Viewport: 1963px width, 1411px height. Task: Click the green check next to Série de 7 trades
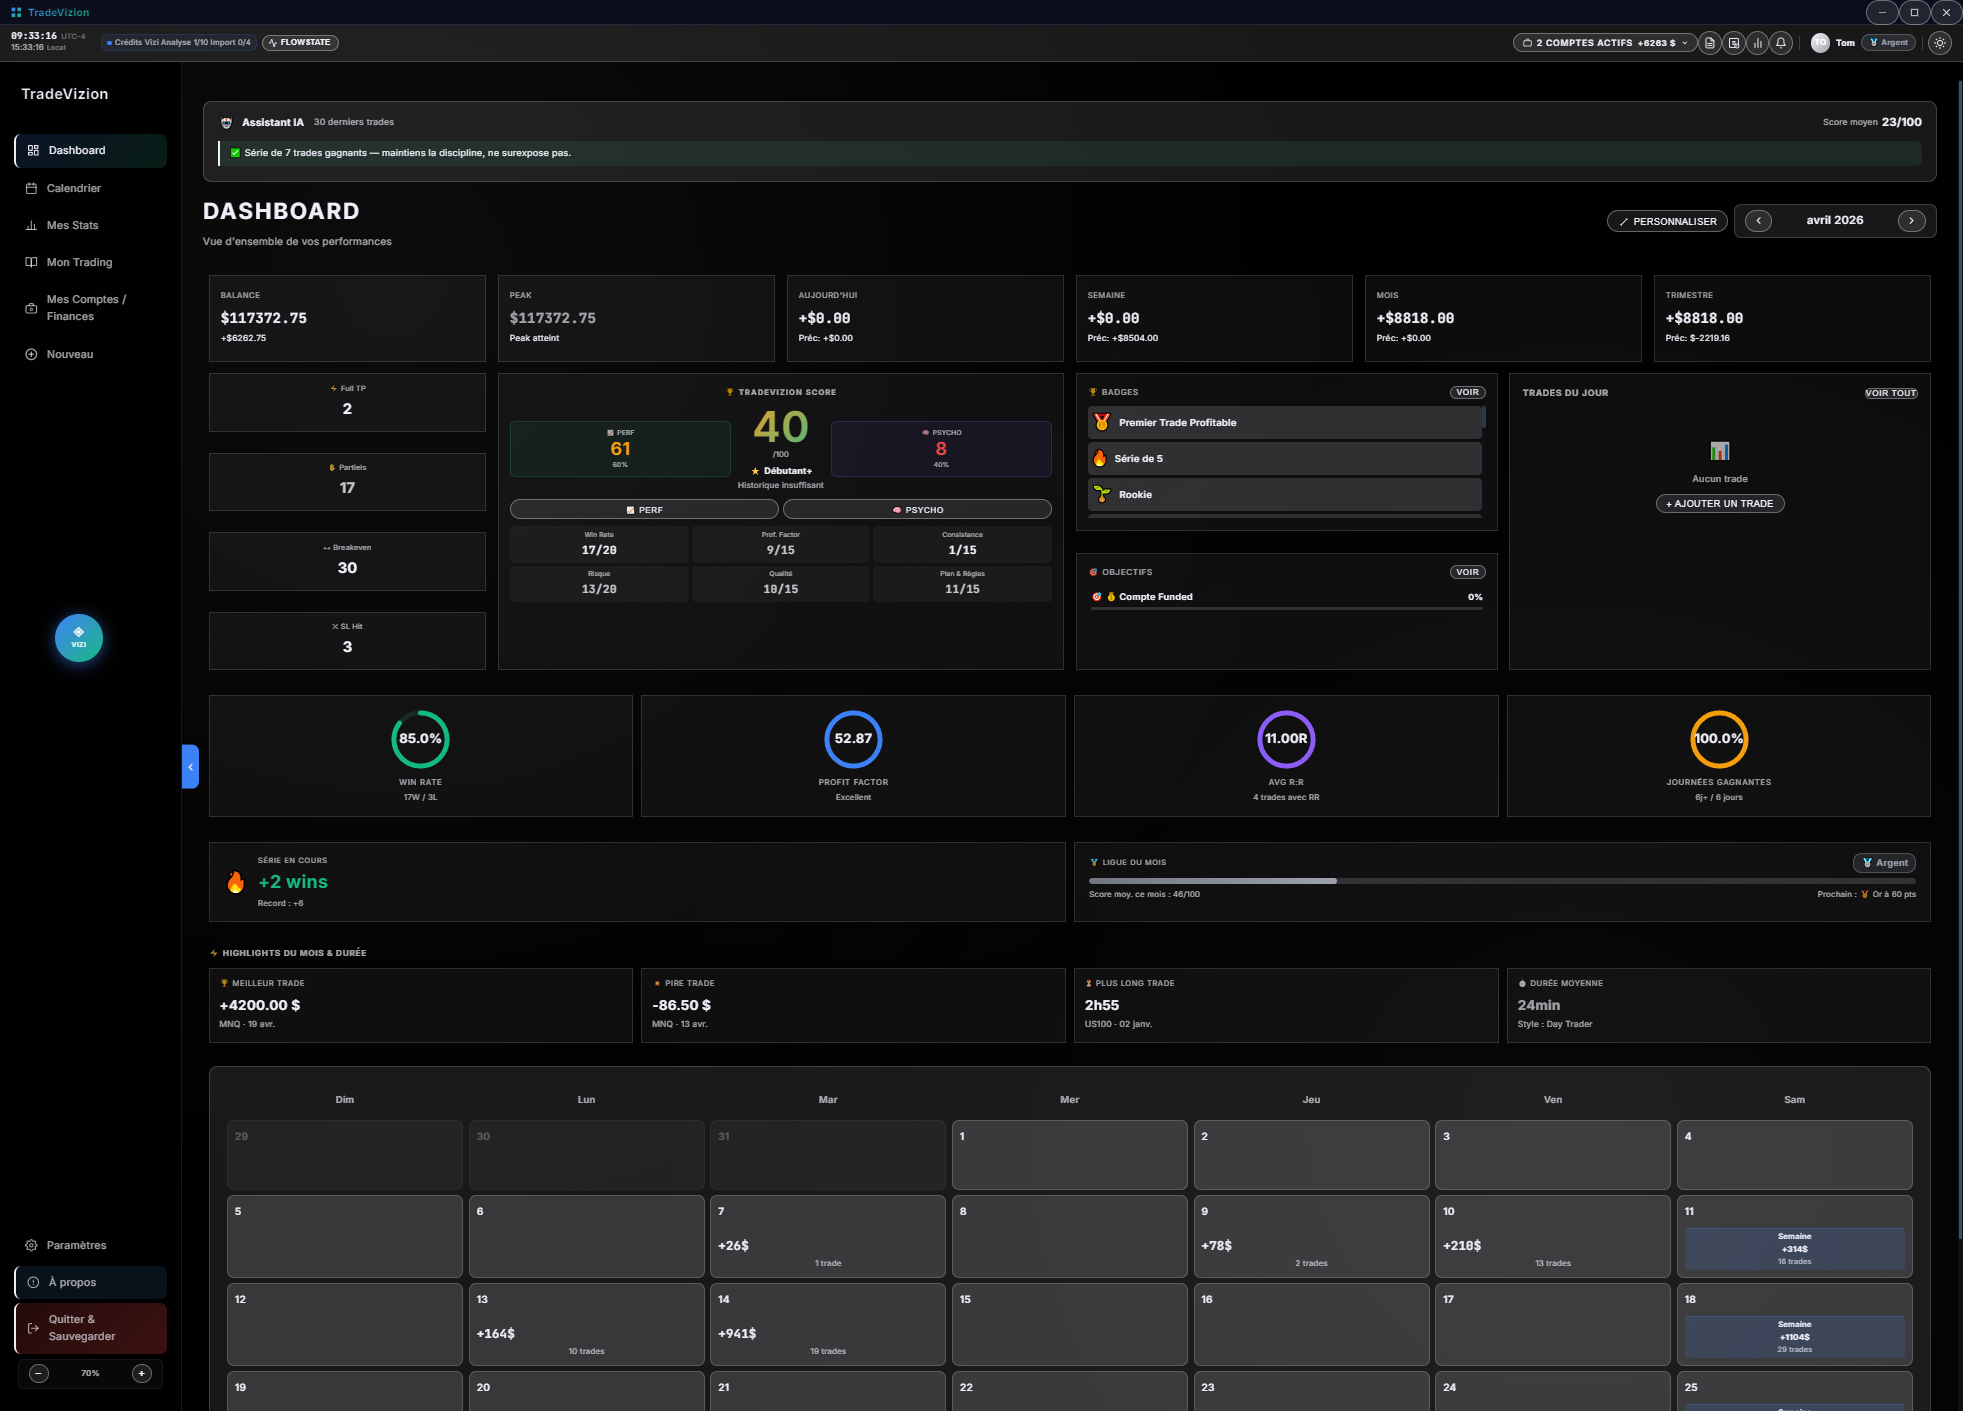click(x=236, y=153)
